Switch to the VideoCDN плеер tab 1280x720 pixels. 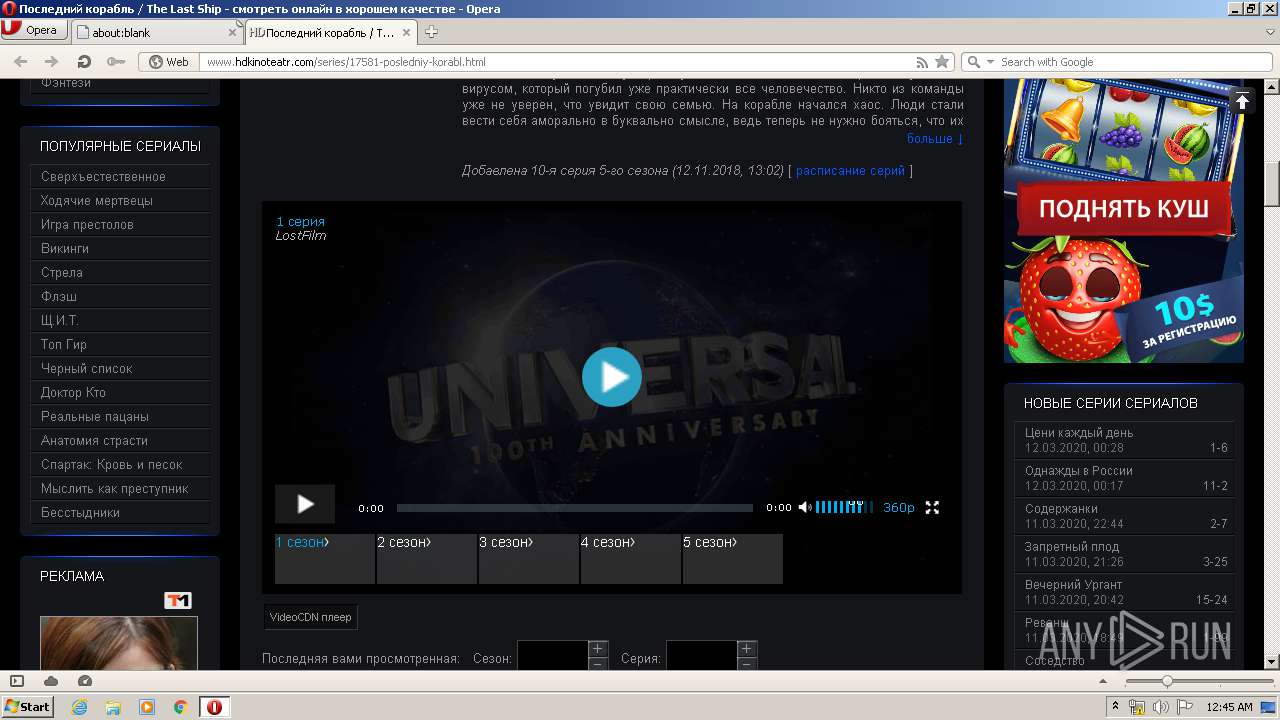(x=310, y=617)
